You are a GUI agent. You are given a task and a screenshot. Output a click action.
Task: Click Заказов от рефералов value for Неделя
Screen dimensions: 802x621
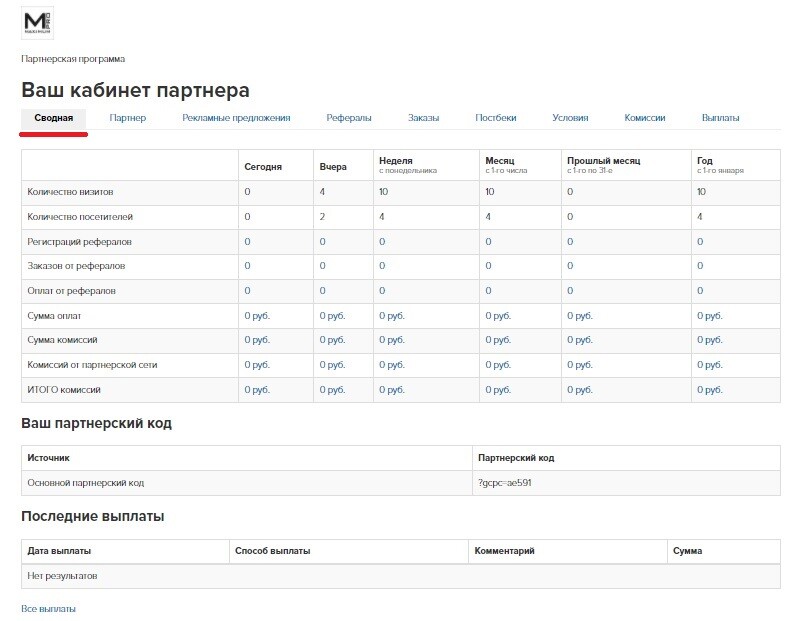pyautogui.click(x=383, y=265)
